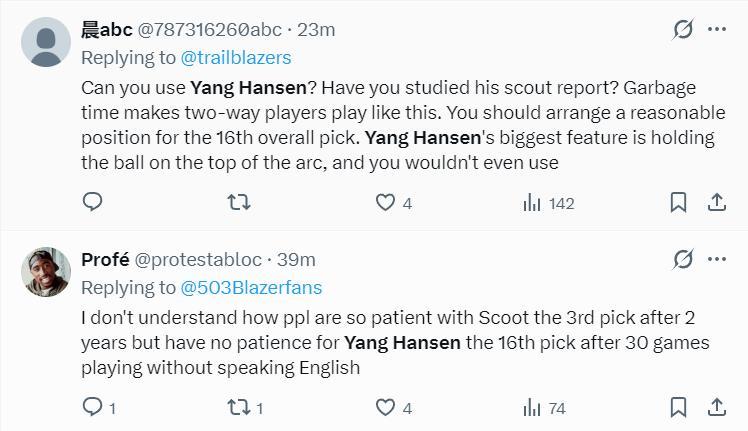The image size is (748, 431).
Task: Reply to Profé's tweet
Action: click(x=92, y=407)
